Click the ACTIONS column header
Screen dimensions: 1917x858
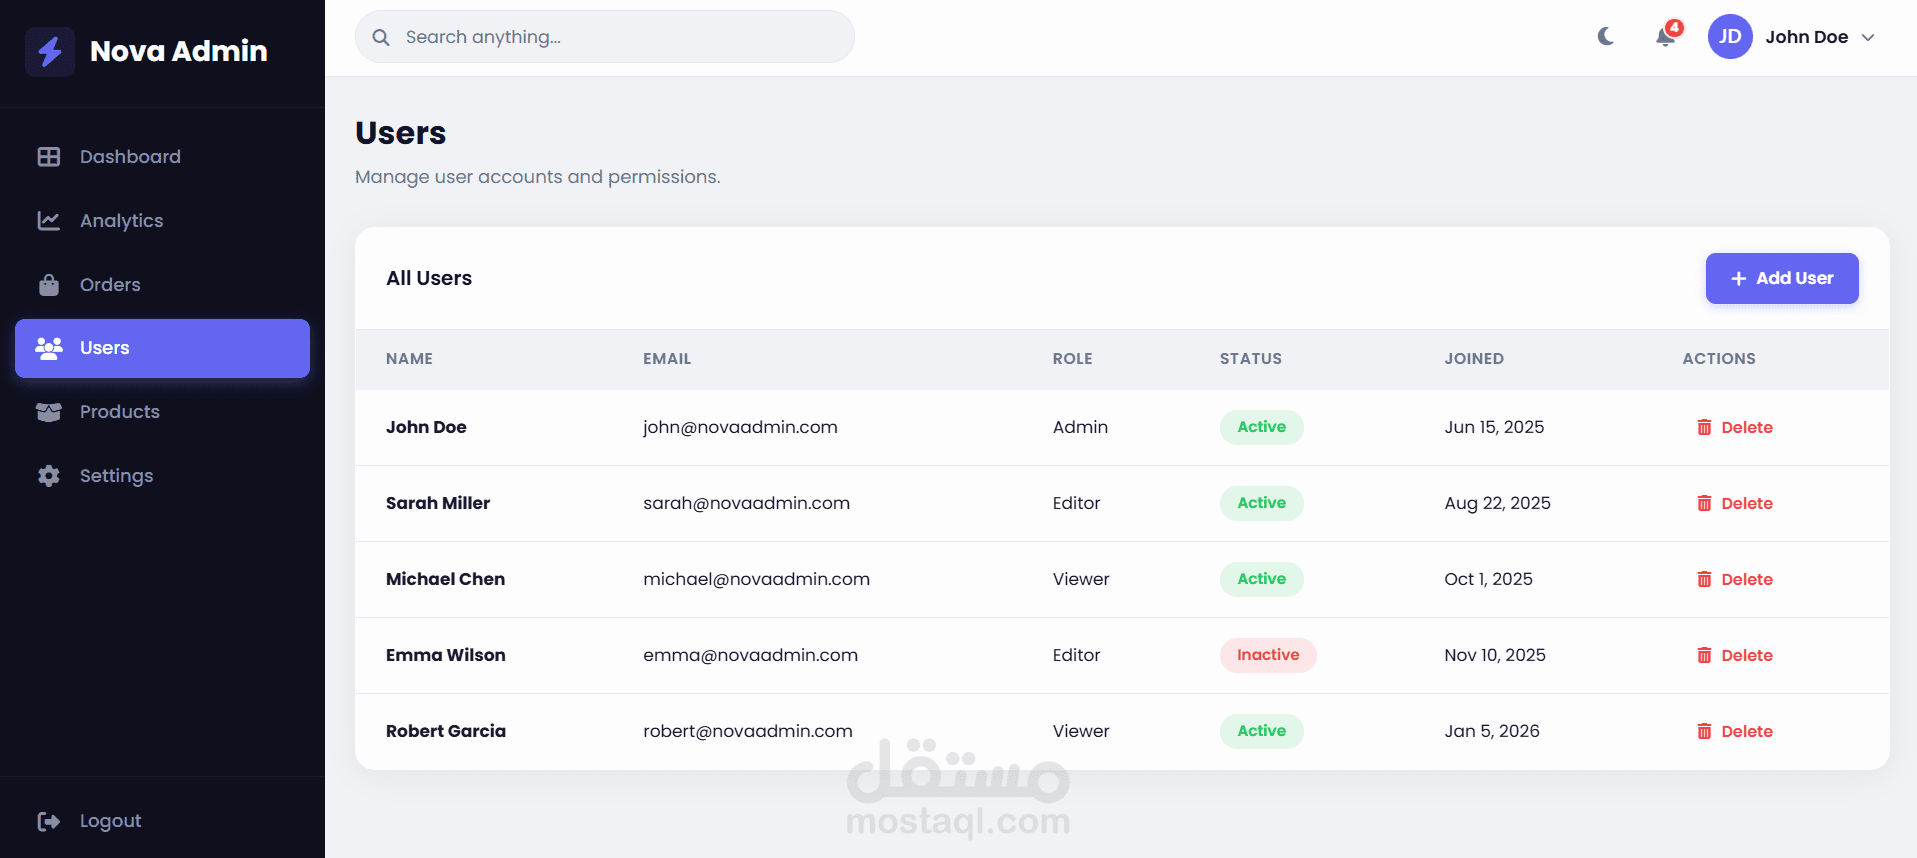1719,359
